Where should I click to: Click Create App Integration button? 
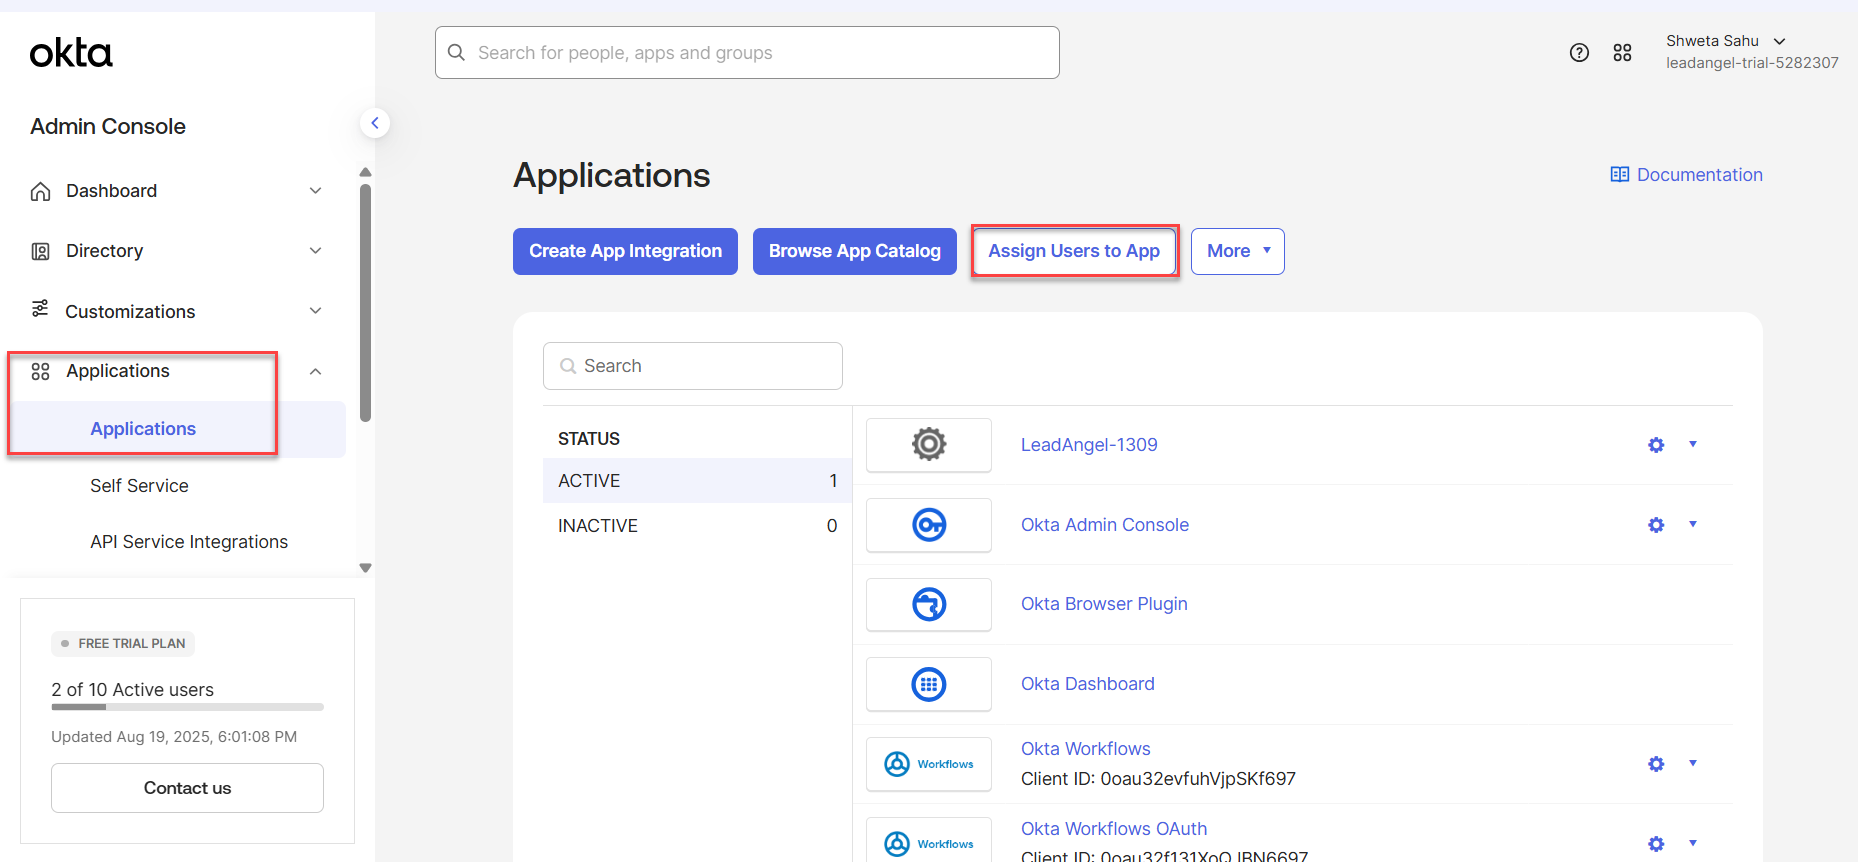tap(625, 251)
